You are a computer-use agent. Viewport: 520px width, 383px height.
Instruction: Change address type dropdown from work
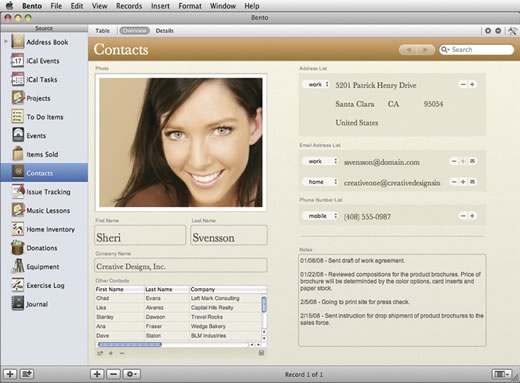click(x=317, y=84)
